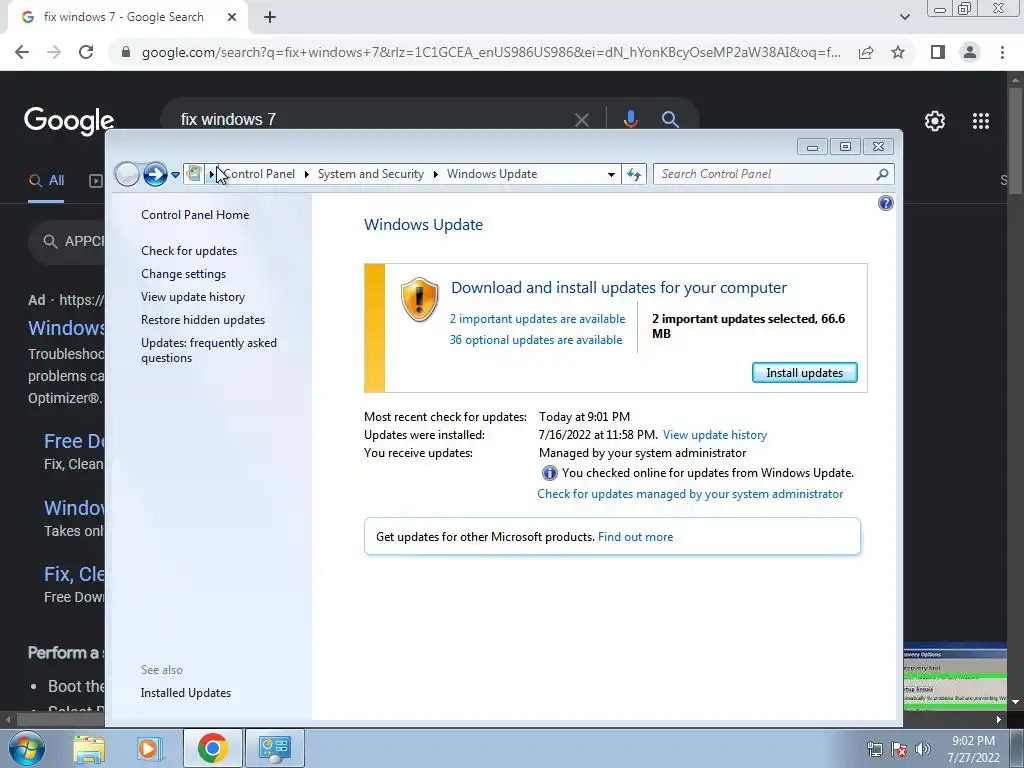Screen dimensions: 1024x768
Task: Click the Chrome address bar URL
Action: (x=491, y=52)
